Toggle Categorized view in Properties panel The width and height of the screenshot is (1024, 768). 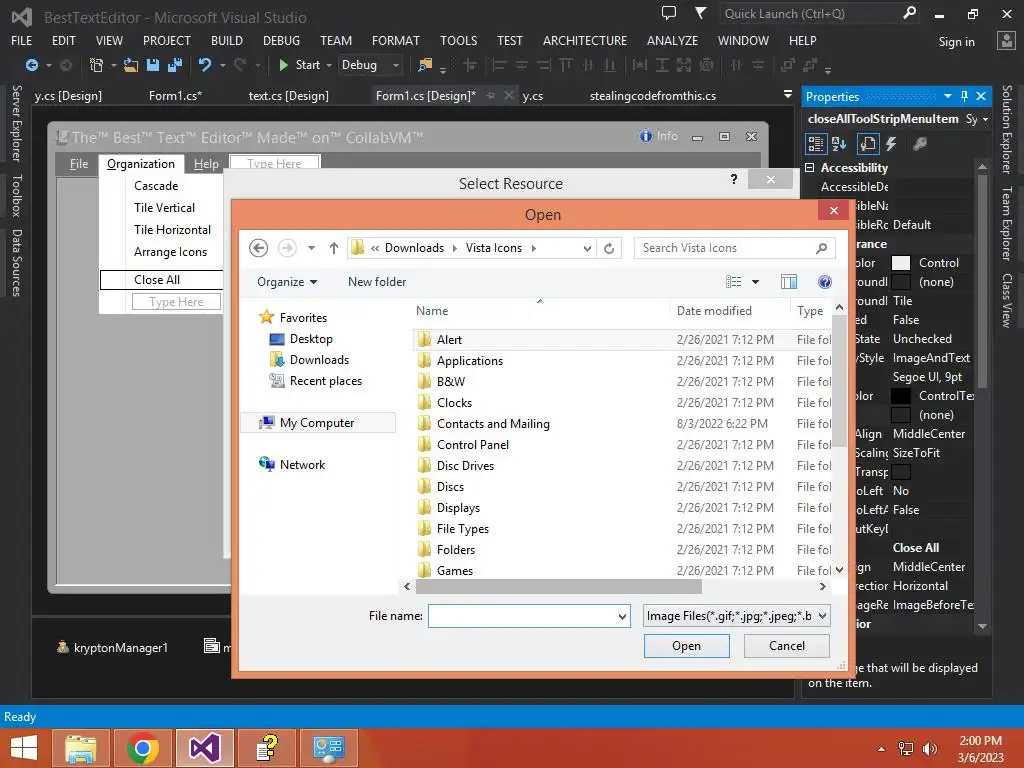coord(815,144)
